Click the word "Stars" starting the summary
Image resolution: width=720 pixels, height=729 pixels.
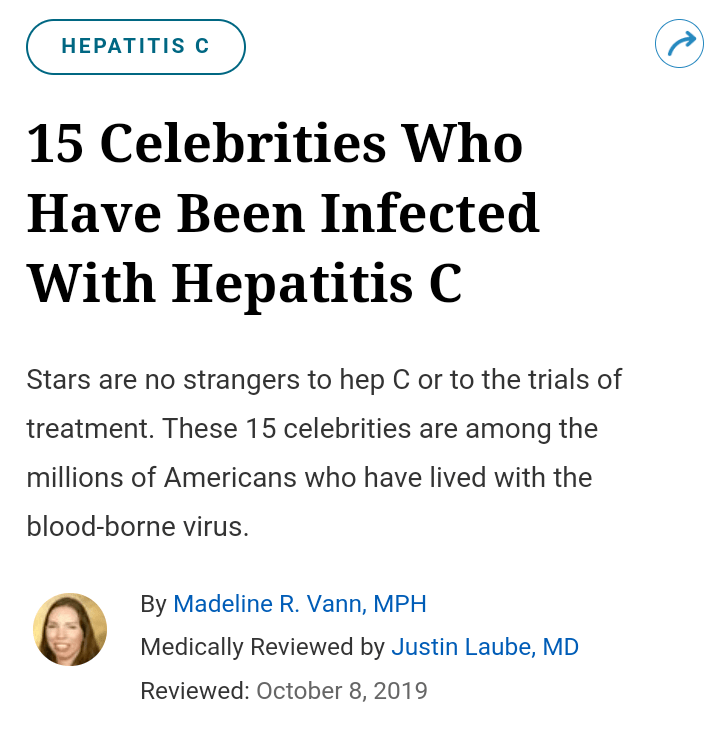(58, 380)
